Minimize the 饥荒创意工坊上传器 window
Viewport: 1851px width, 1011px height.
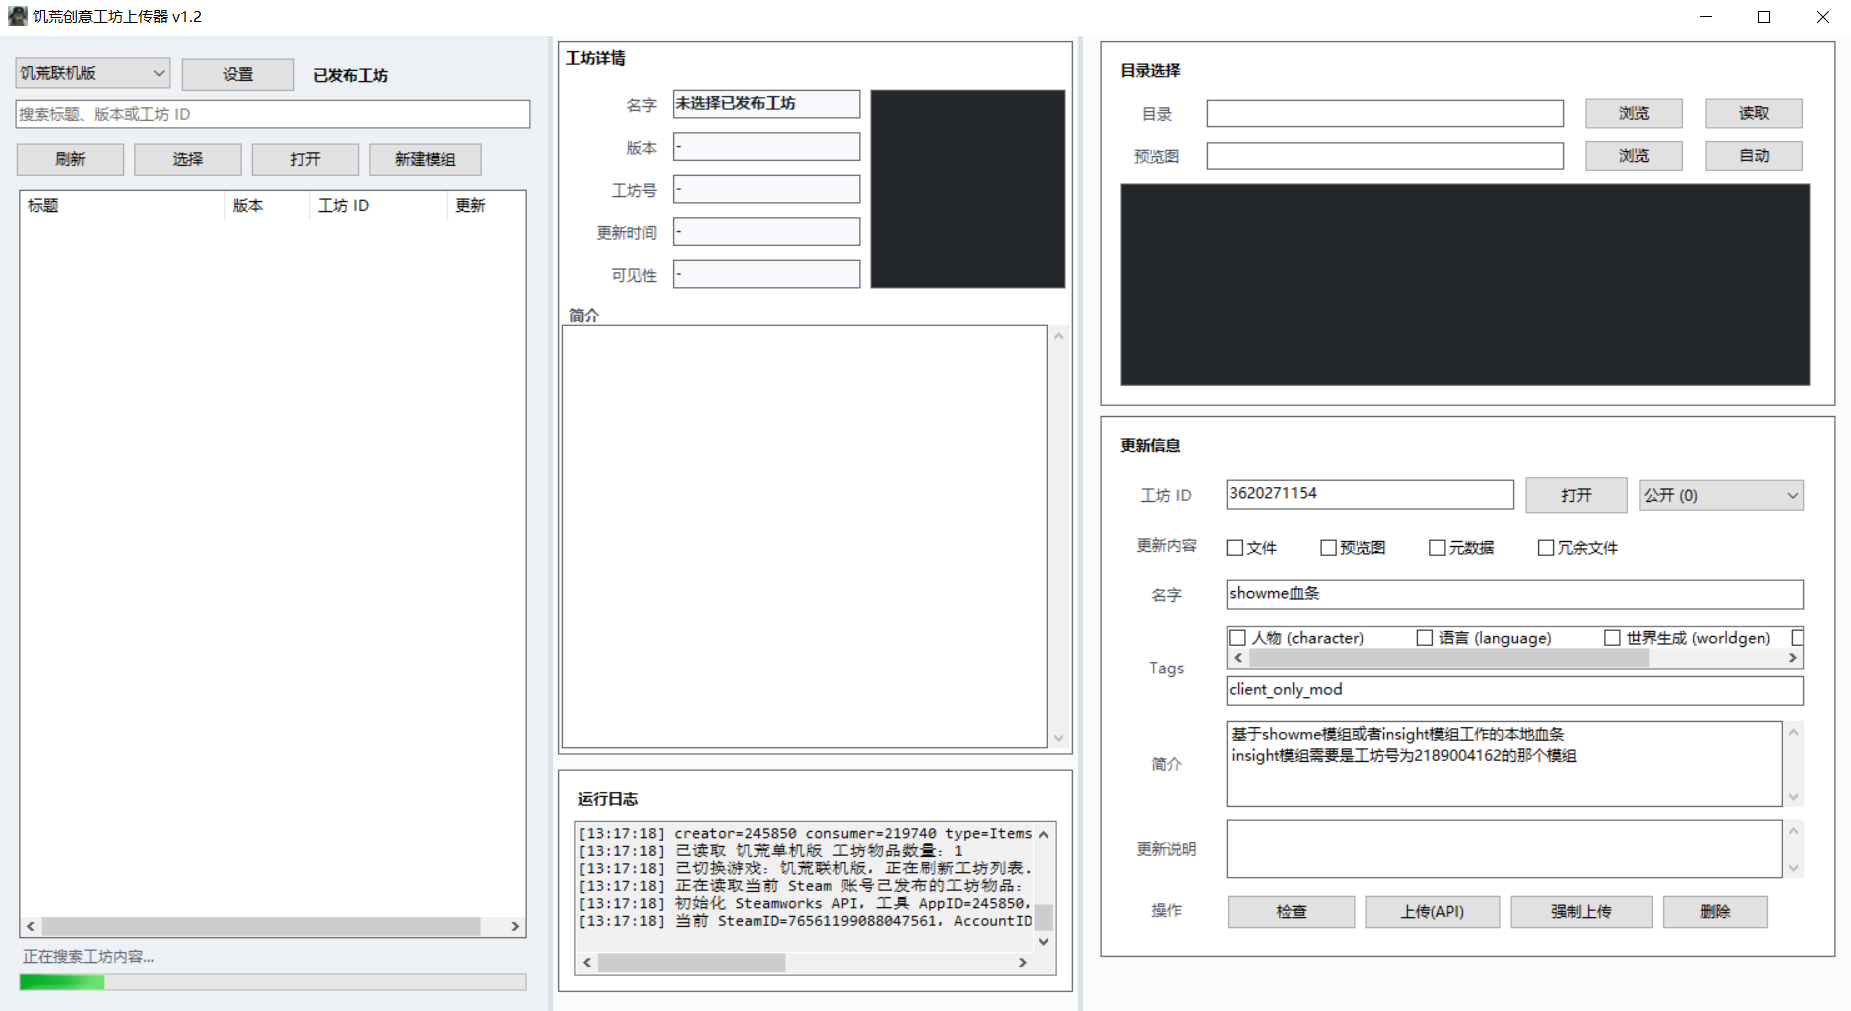(x=1706, y=17)
